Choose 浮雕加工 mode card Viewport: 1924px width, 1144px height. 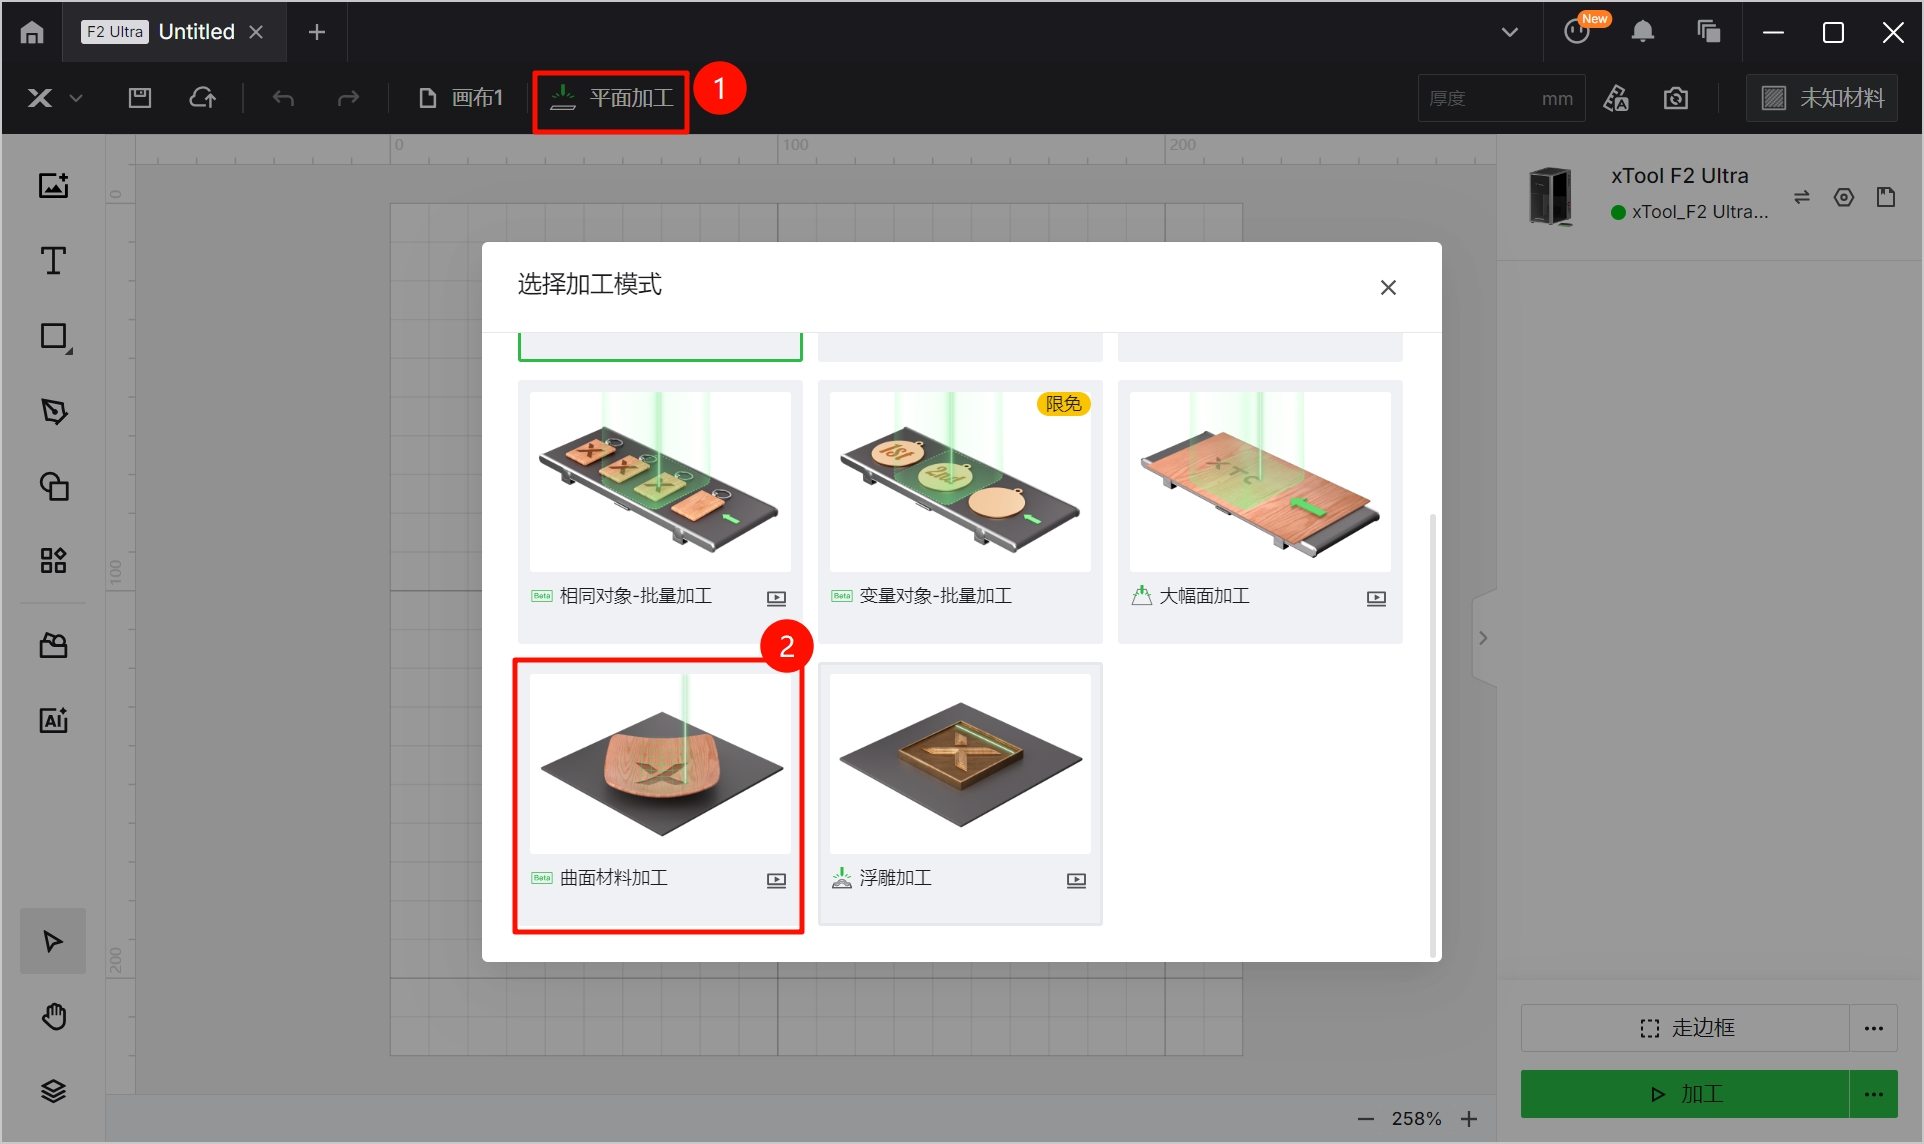point(960,793)
